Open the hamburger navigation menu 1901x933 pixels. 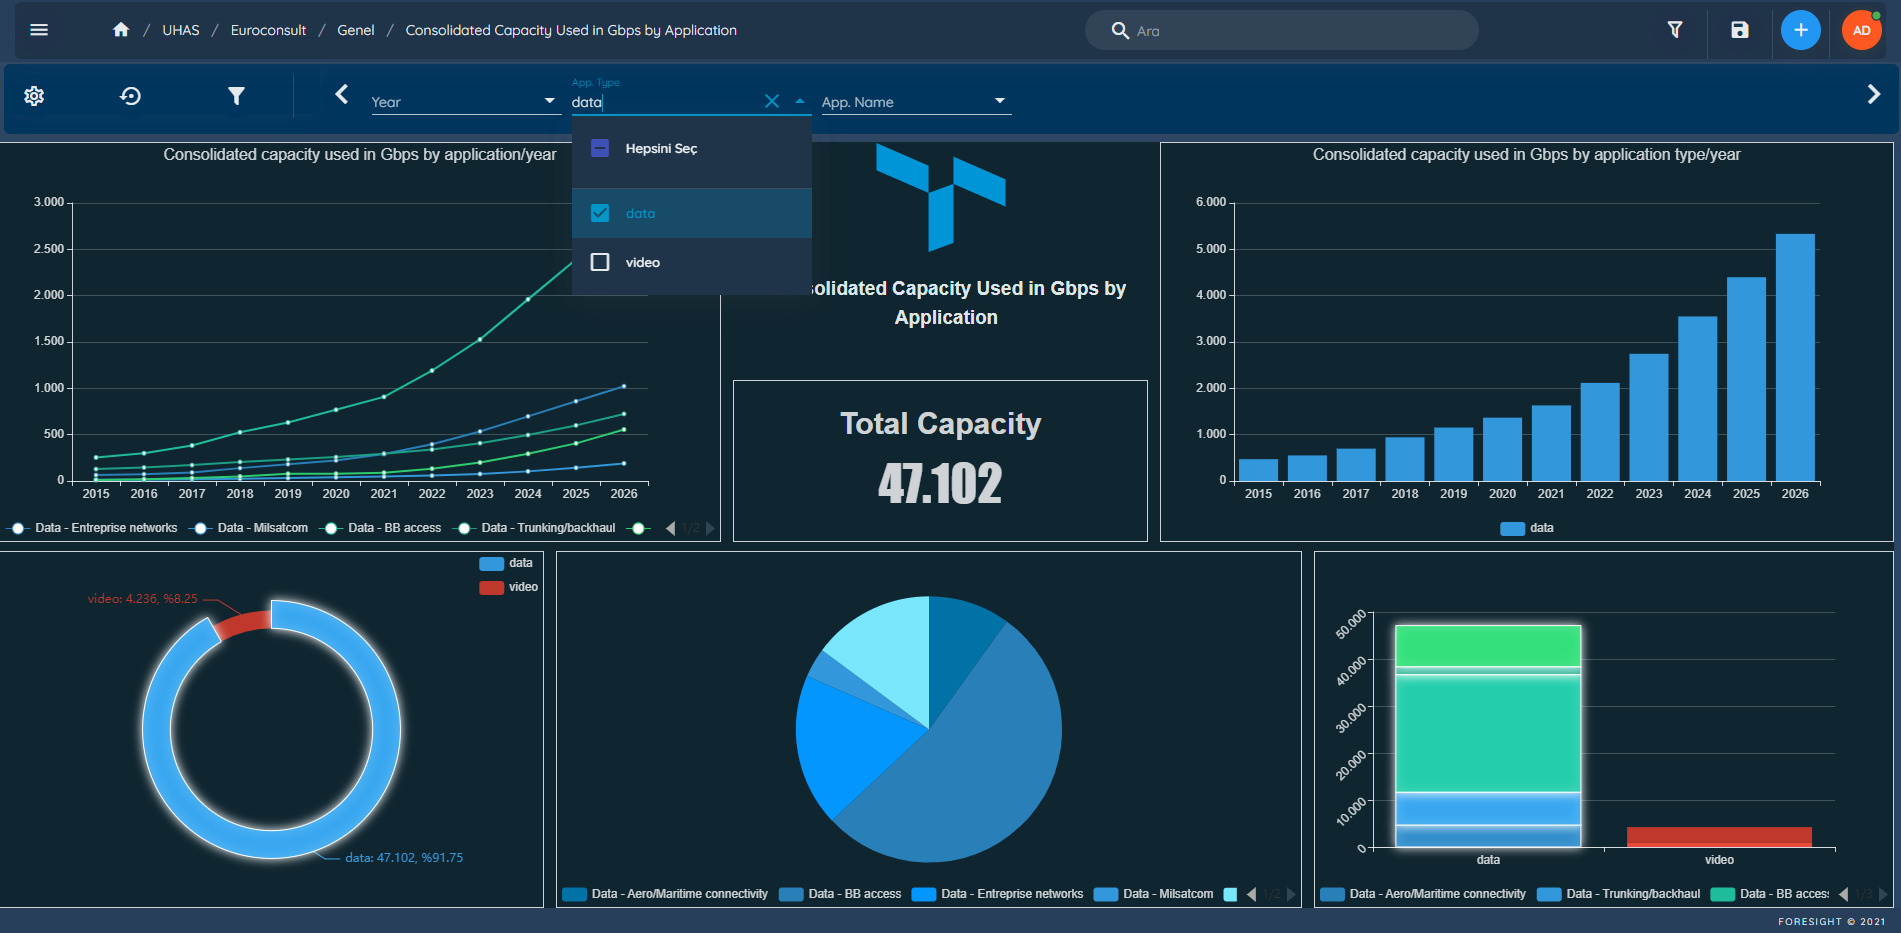[39, 30]
